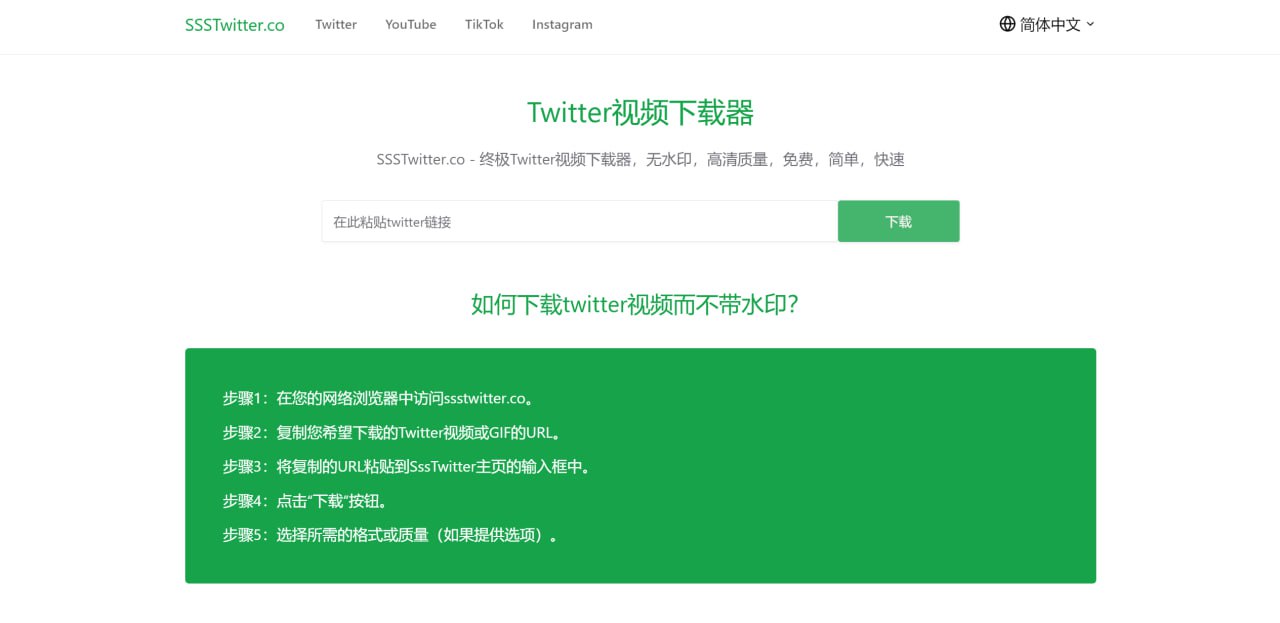Click the 如何下载twitter视频而不带水印 heading
This screenshot has width=1280, height=623.
635,304
